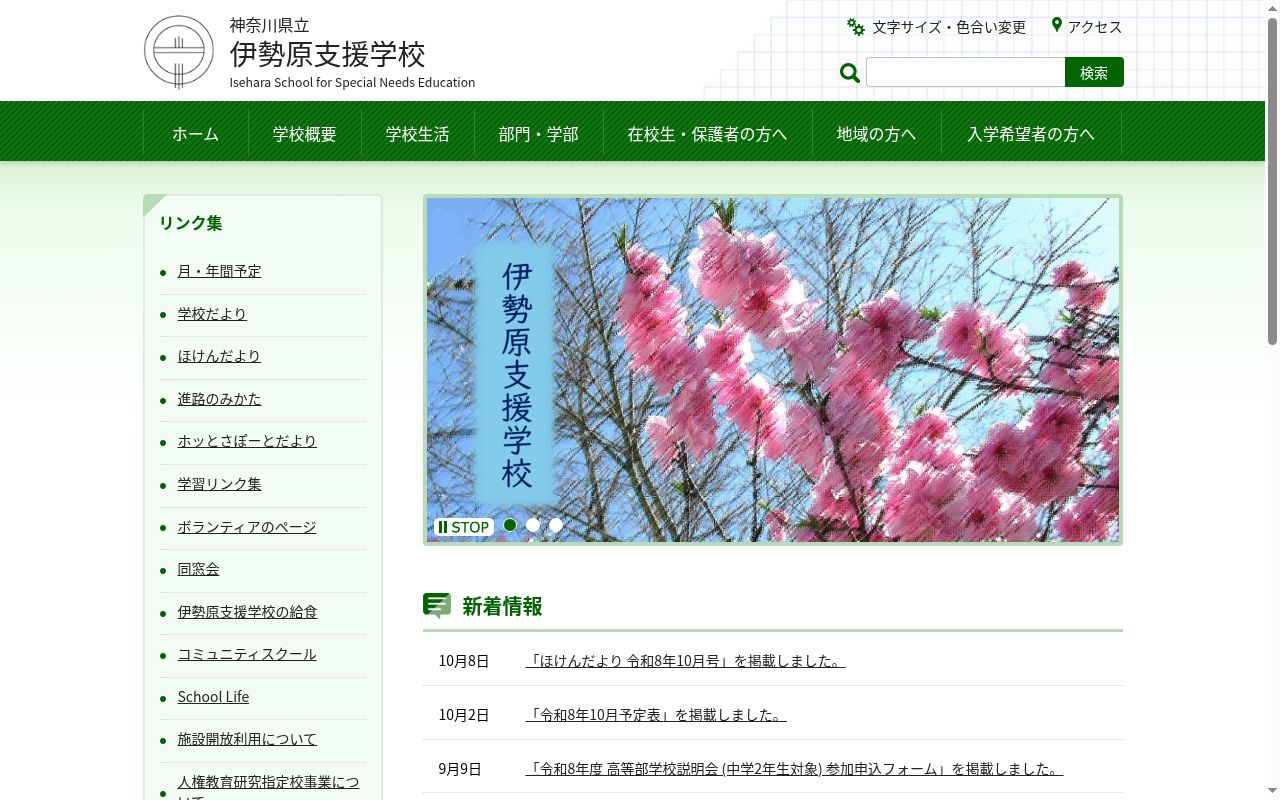This screenshot has height=800, width=1280.
Task: Open コミュニティスクール sidebar link
Action: pyautogui.click(x=247, y=654)
